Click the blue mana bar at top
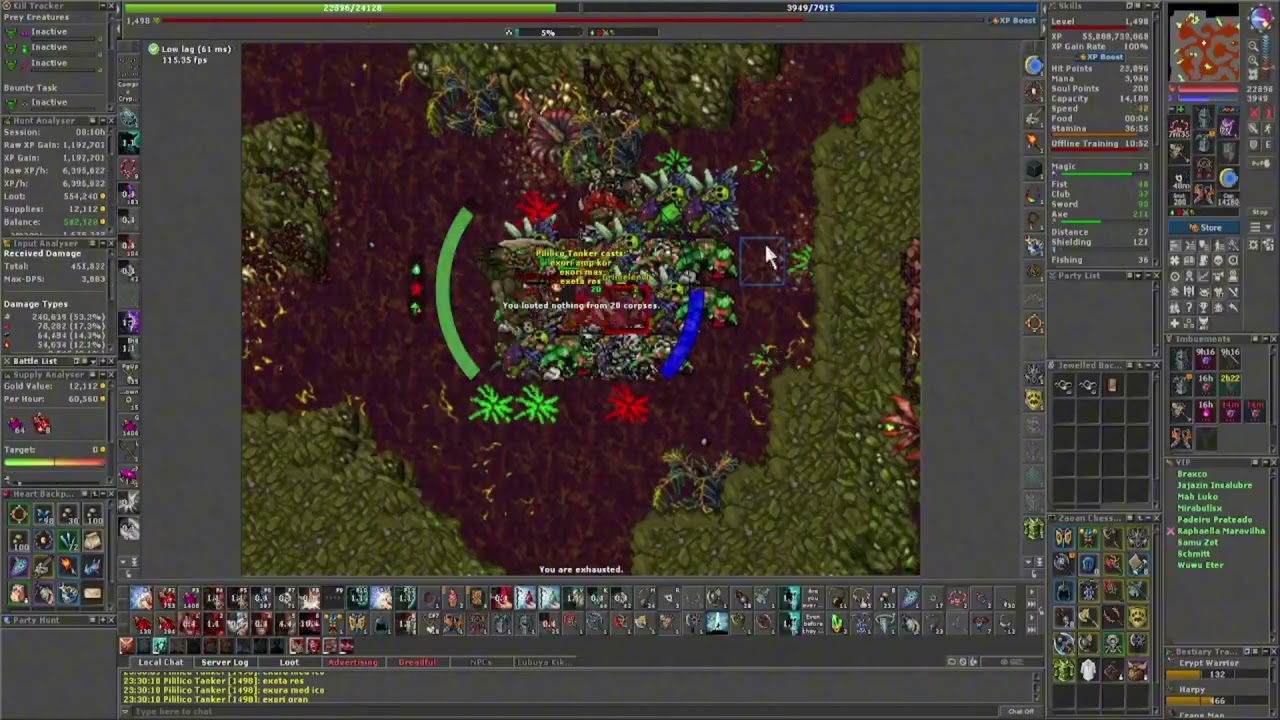1280x720 pixels. coord(810,8)
